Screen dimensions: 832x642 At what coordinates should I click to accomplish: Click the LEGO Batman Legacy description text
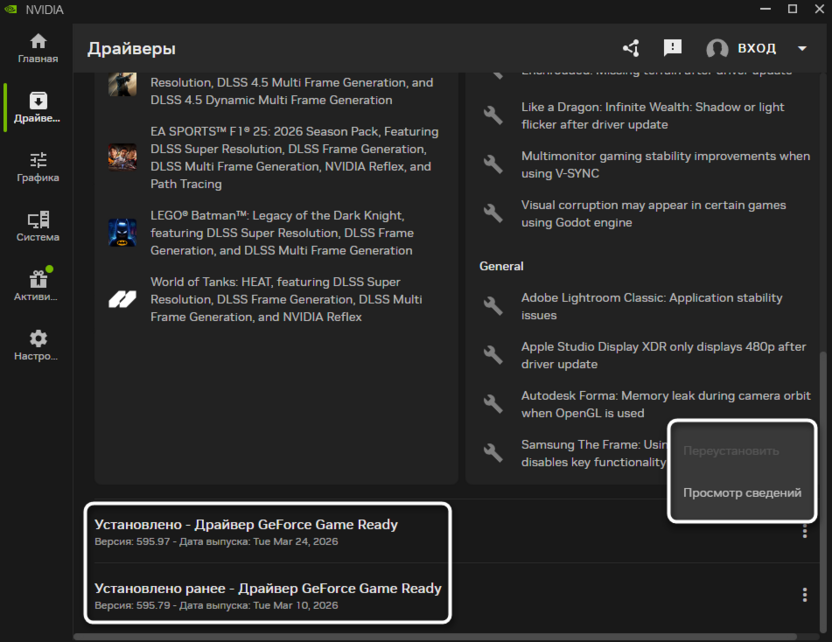click(x=282, y=233)
